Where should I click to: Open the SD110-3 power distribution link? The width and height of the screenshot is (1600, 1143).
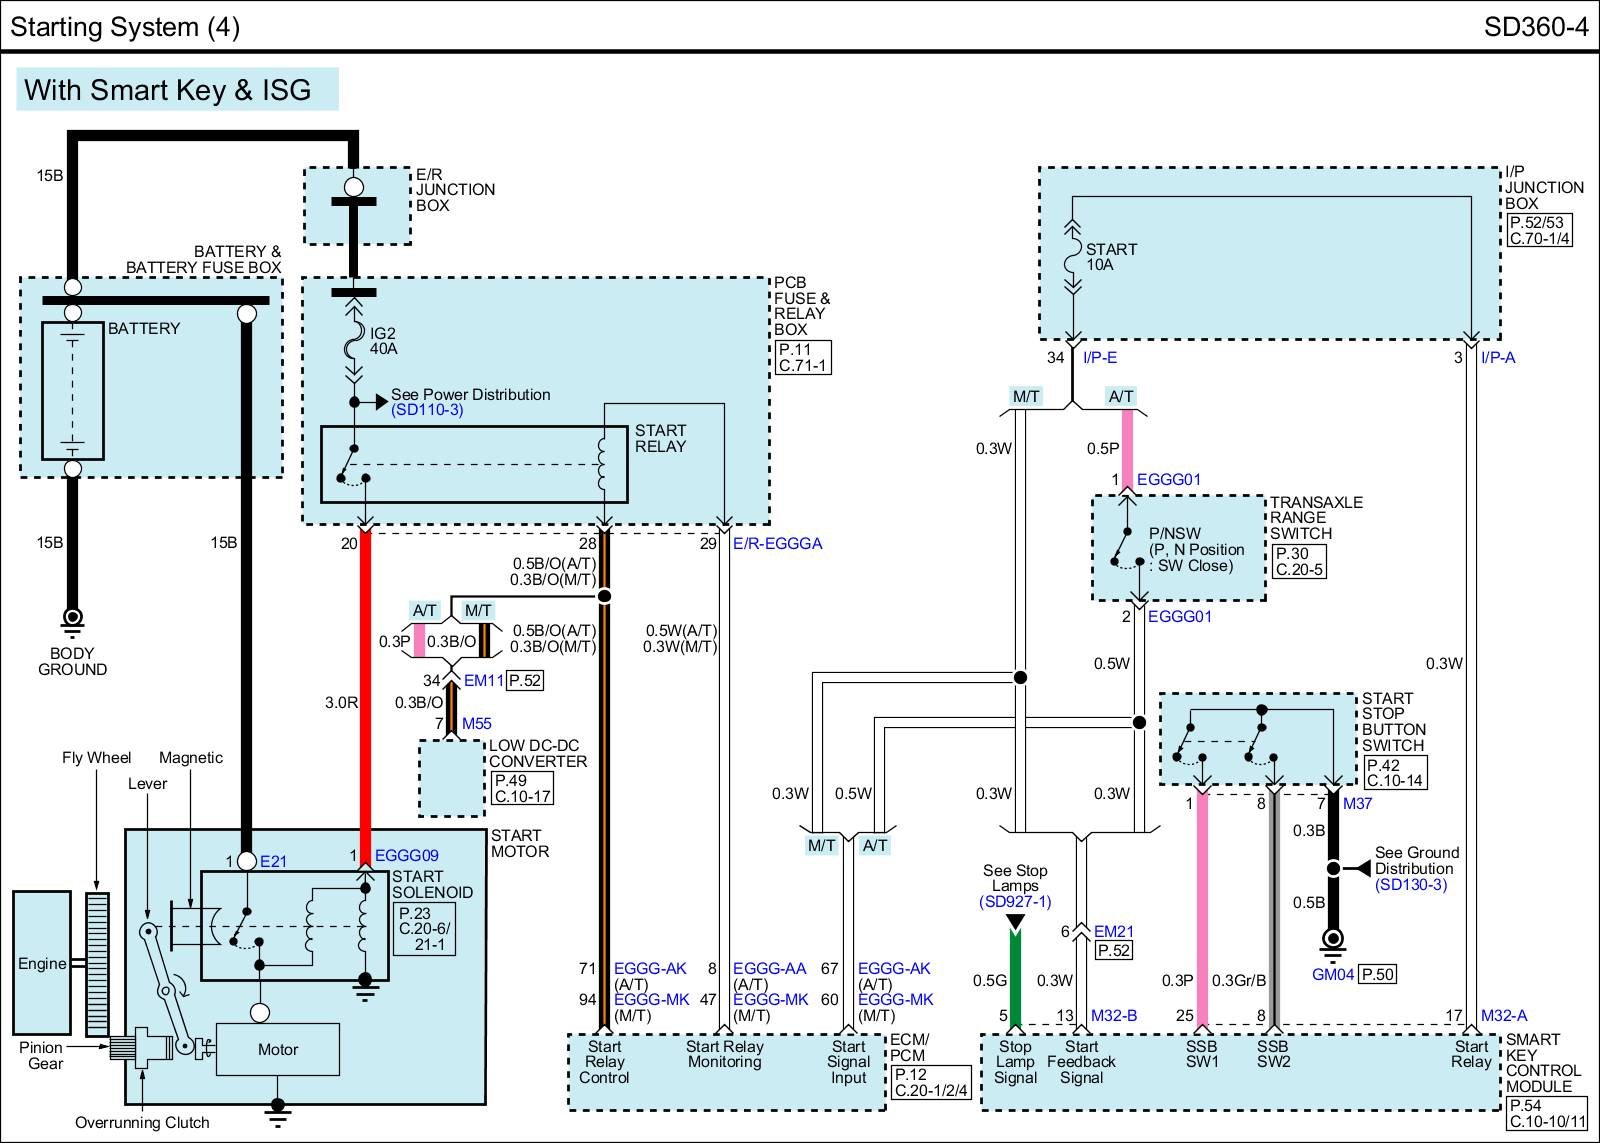tap(427, 410)
